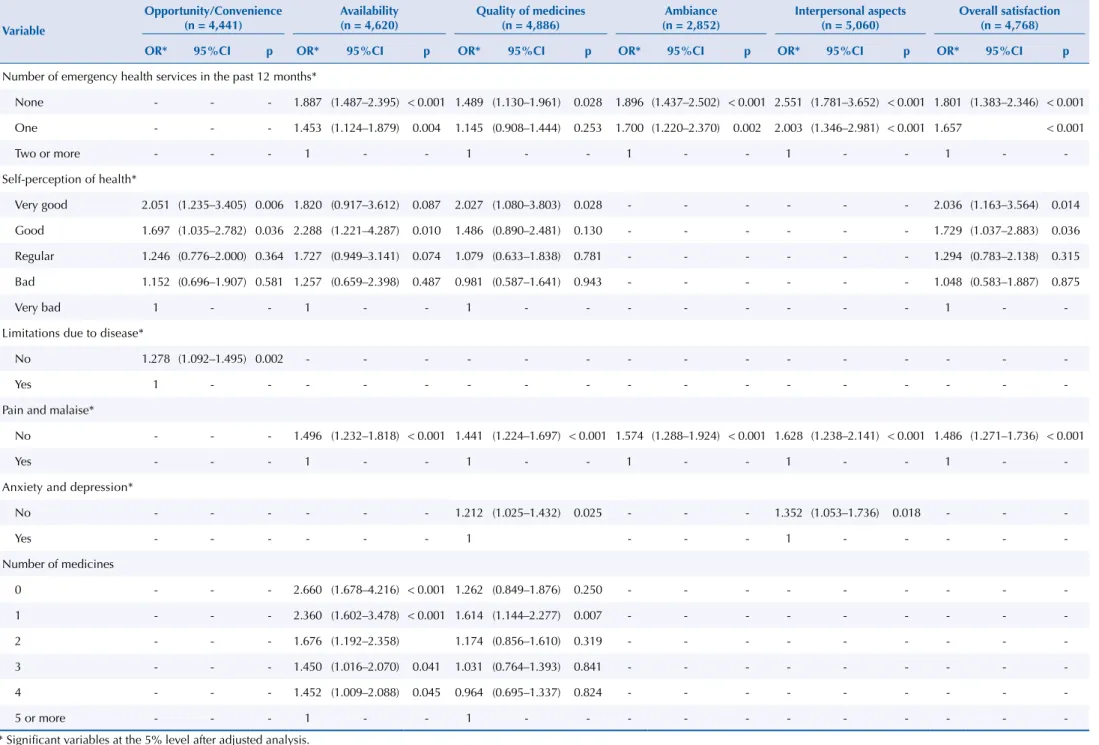This screenshot has width=1099, height=745.
Task: Click the value 1.352 under Interpersonal aspects
Action: (789, 513)
